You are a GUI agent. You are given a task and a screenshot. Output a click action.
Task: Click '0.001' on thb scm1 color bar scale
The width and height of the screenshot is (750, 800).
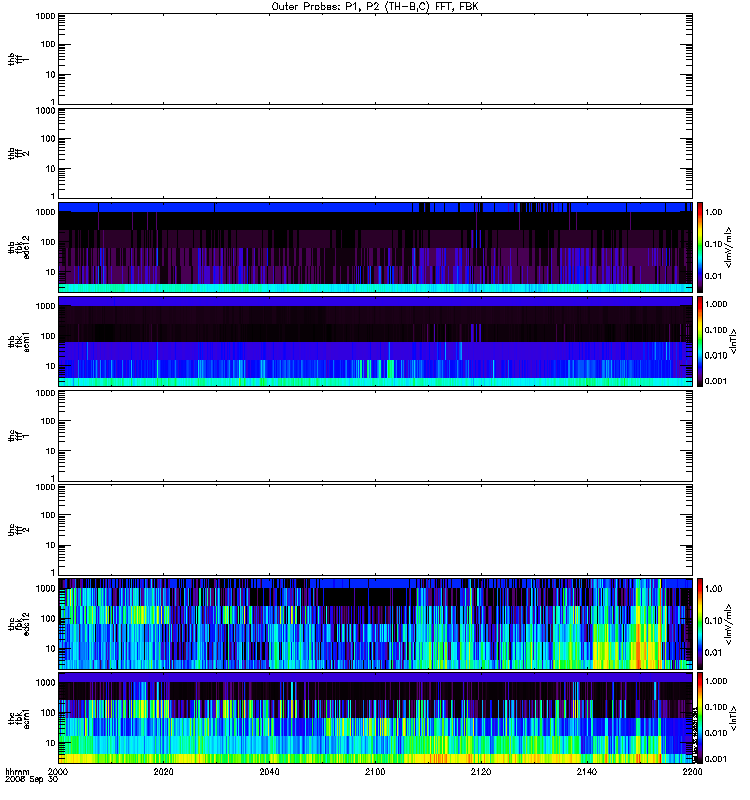click(x=716, y=381)
